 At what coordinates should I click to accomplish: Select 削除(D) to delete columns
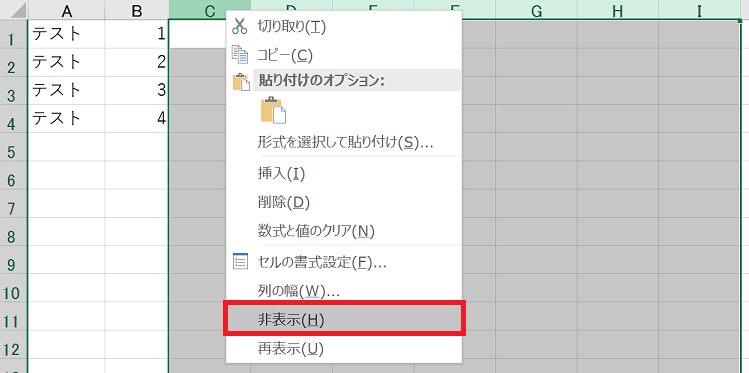343,202
